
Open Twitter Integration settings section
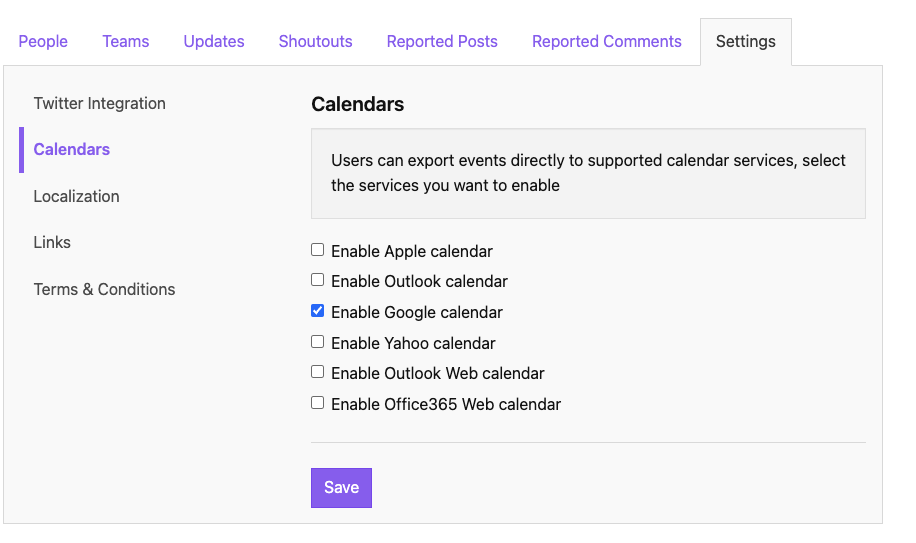coord(99,103)
